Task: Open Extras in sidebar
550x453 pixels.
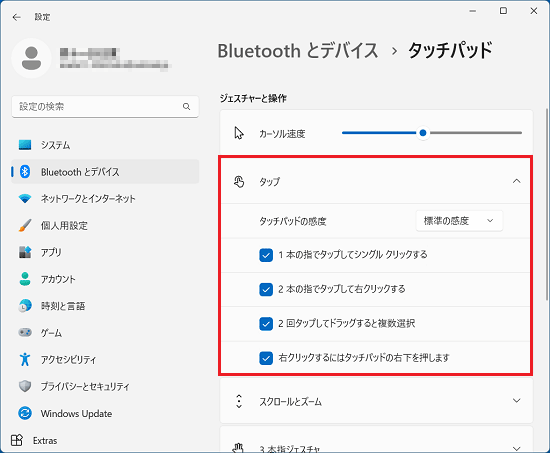Action: (105, 440)
